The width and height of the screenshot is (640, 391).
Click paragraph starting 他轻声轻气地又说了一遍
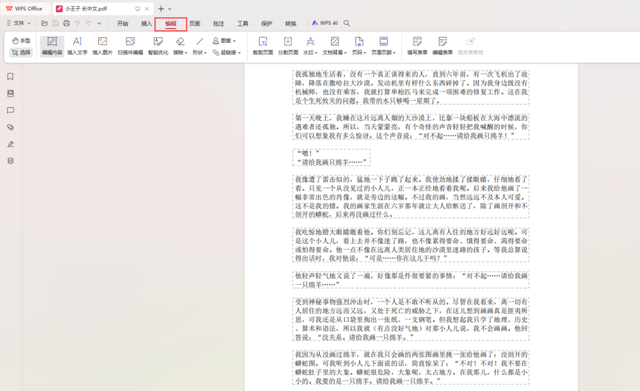tap(411, 280)
